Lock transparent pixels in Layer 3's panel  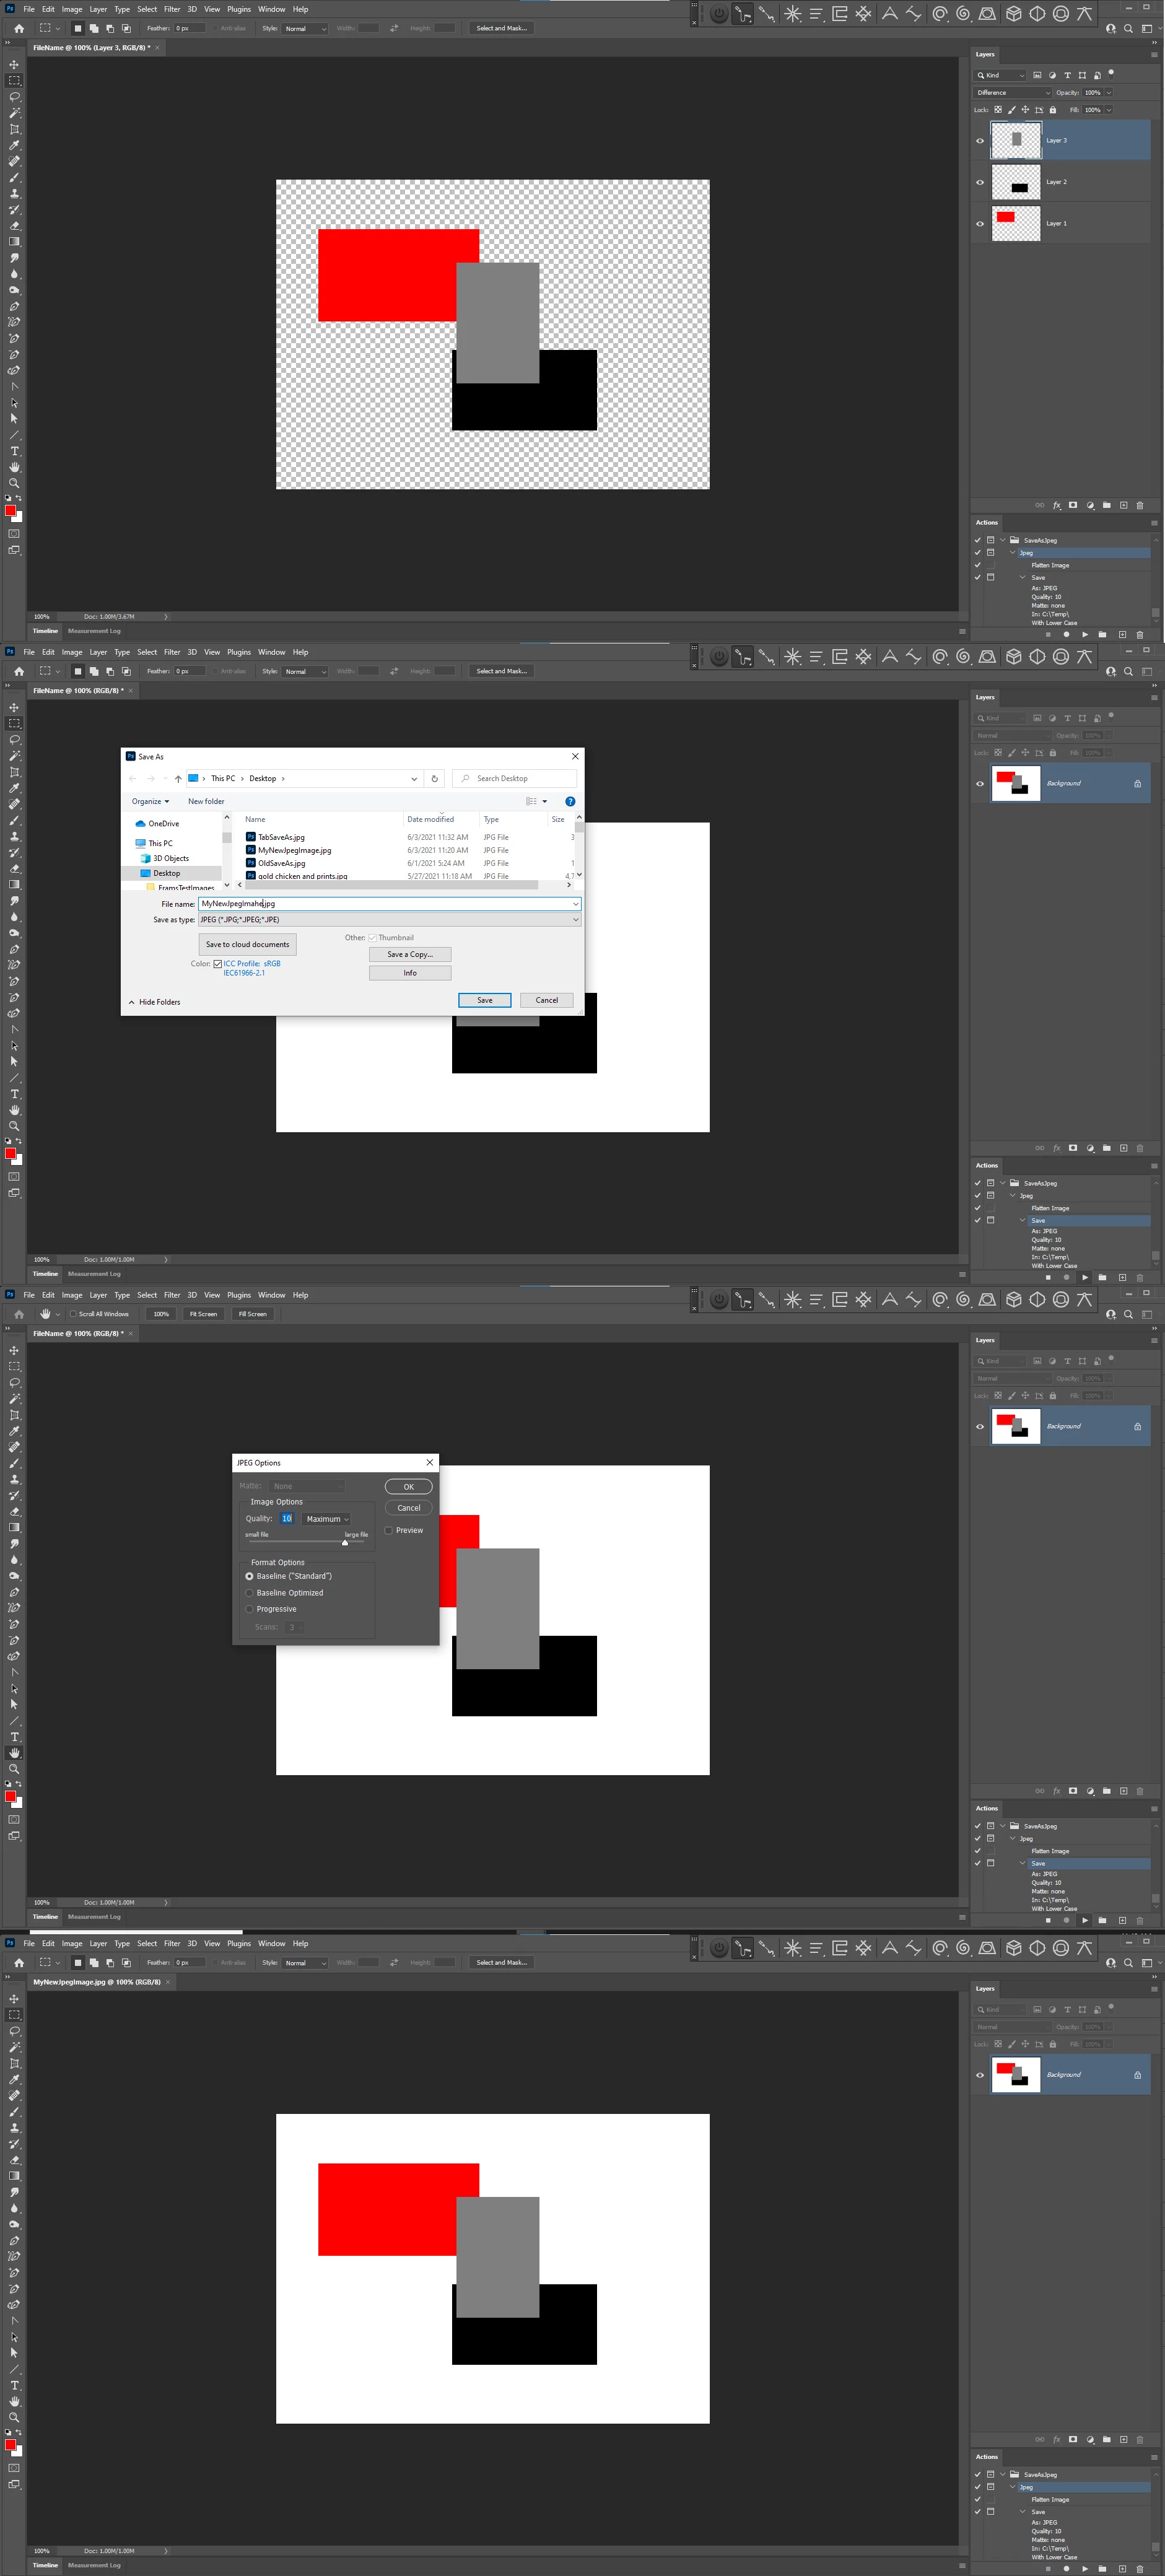(x=998, y=110)
